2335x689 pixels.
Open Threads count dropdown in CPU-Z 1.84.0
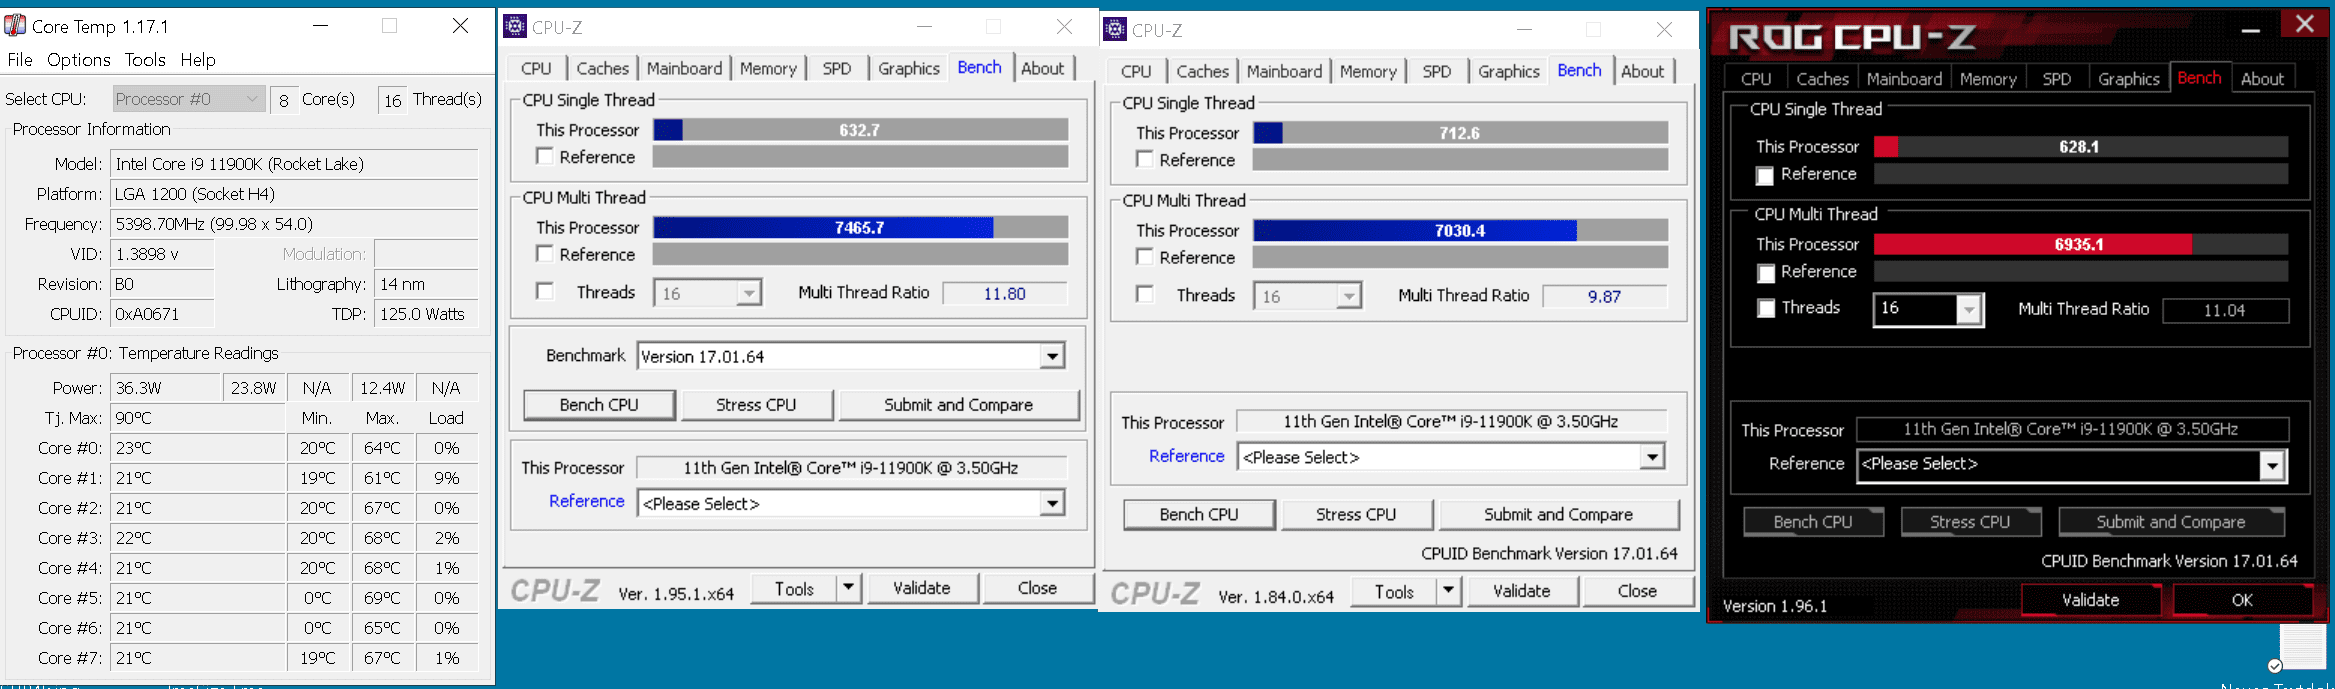(x=1349, y=296)
